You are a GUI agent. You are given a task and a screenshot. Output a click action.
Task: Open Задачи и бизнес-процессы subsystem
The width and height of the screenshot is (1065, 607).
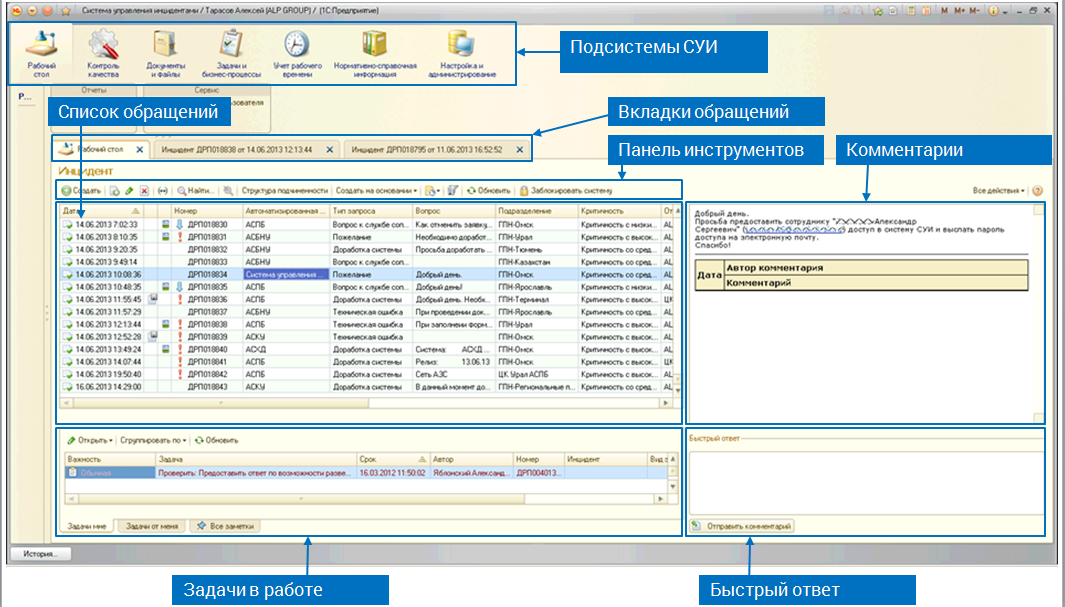tap(231, 54)
